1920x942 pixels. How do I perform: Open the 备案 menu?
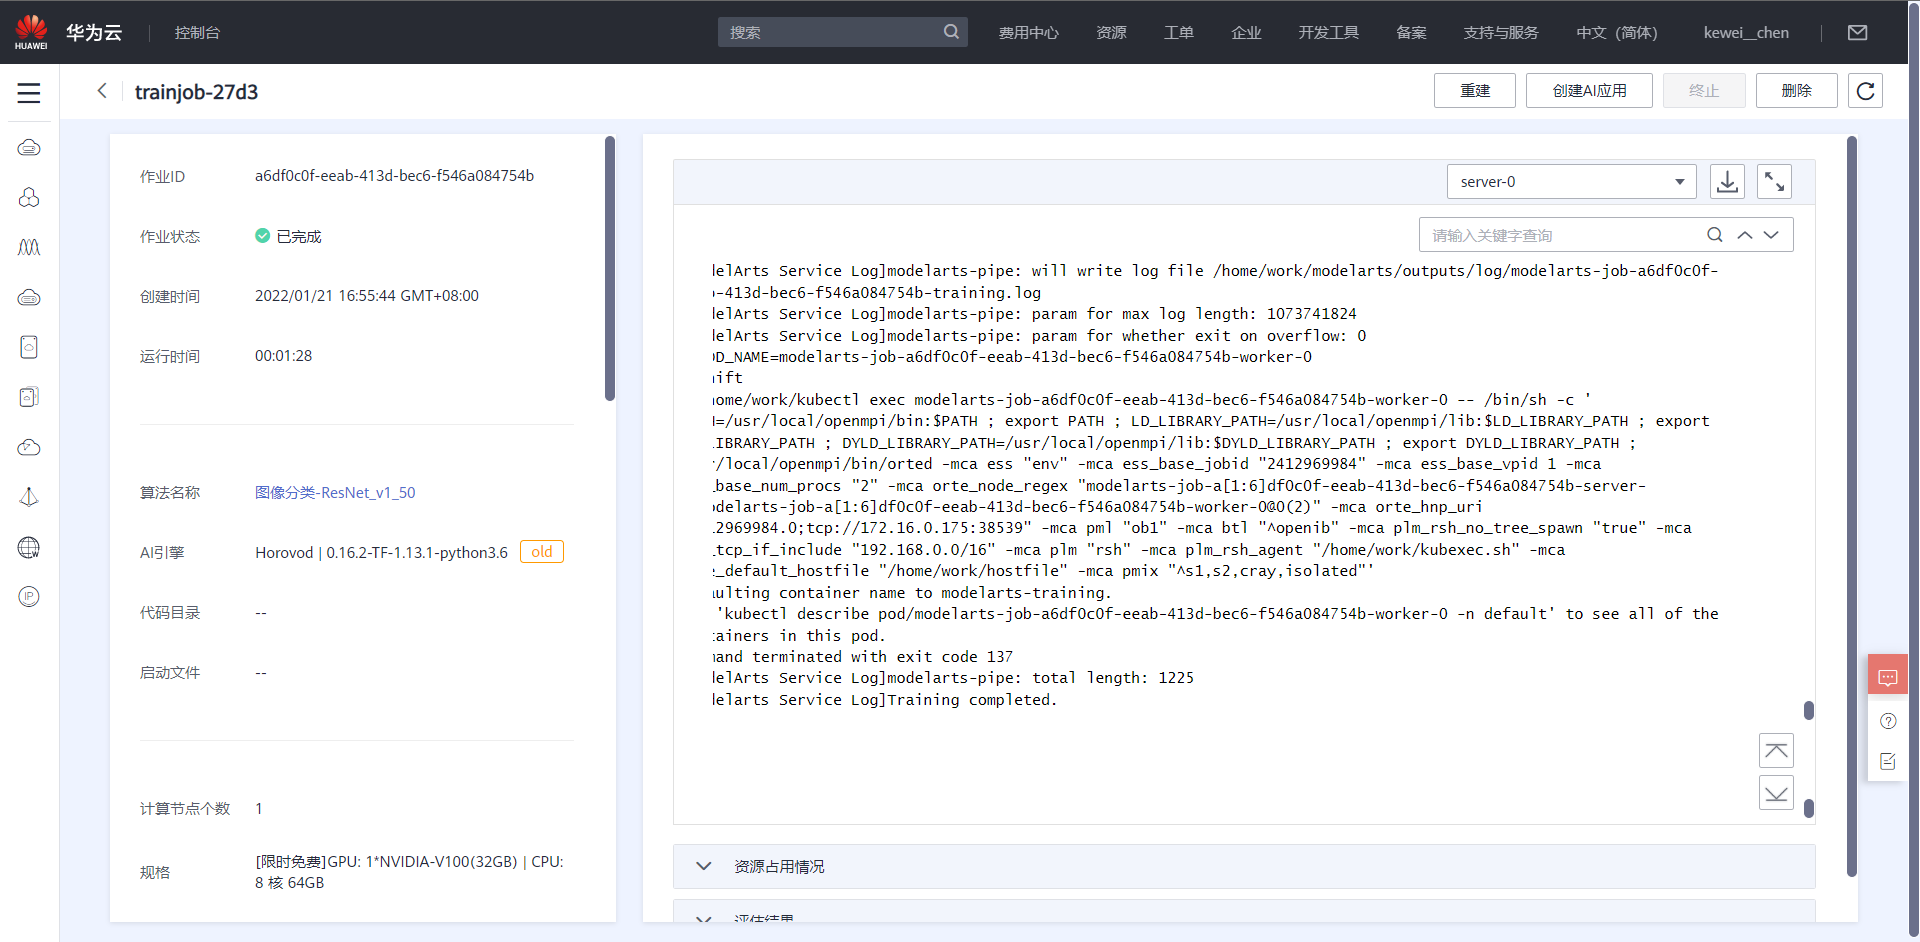1411,33
